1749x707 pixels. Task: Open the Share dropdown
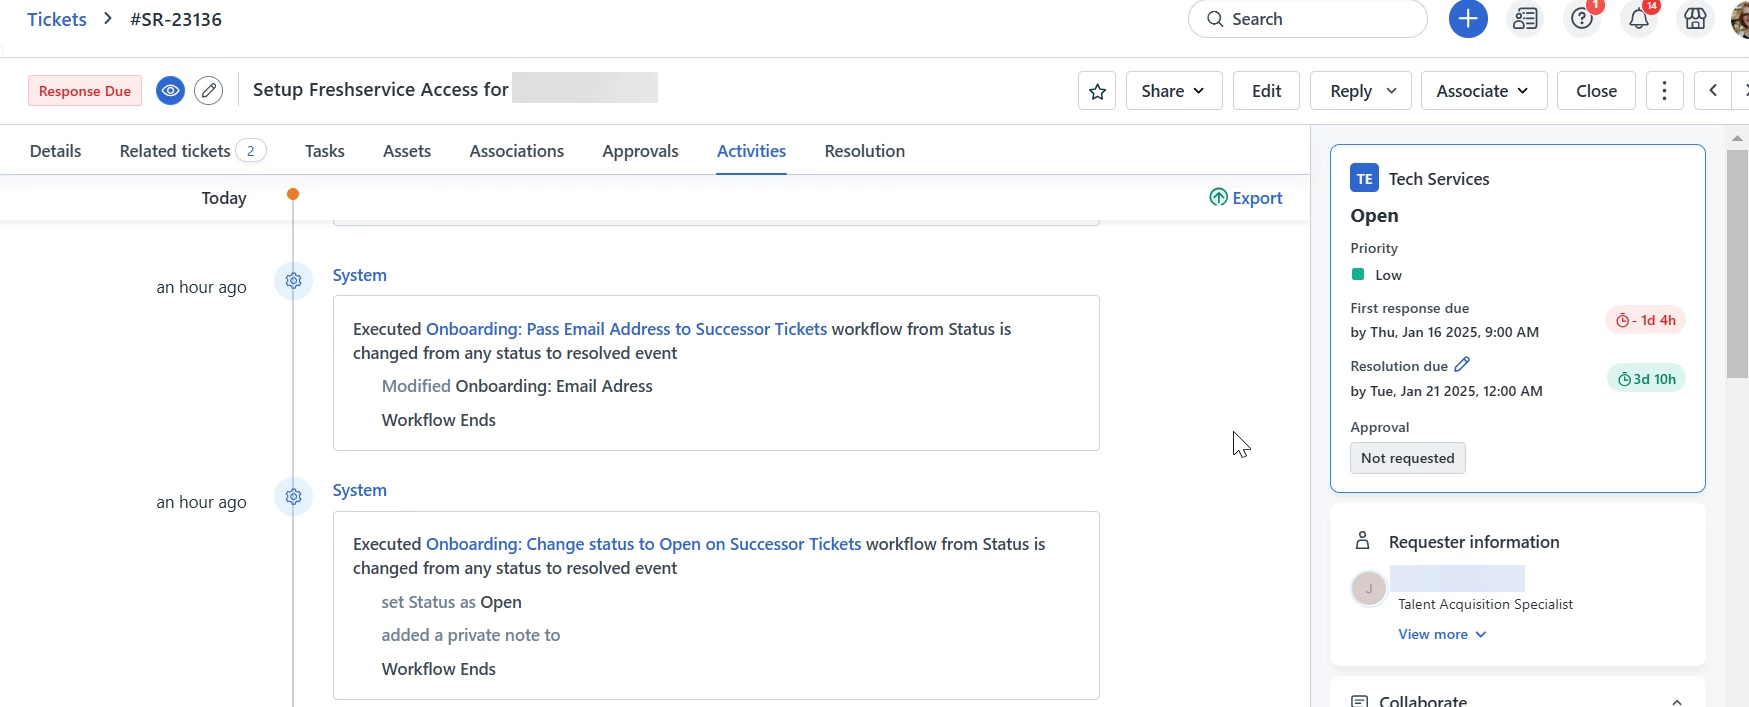[1174, 91]
